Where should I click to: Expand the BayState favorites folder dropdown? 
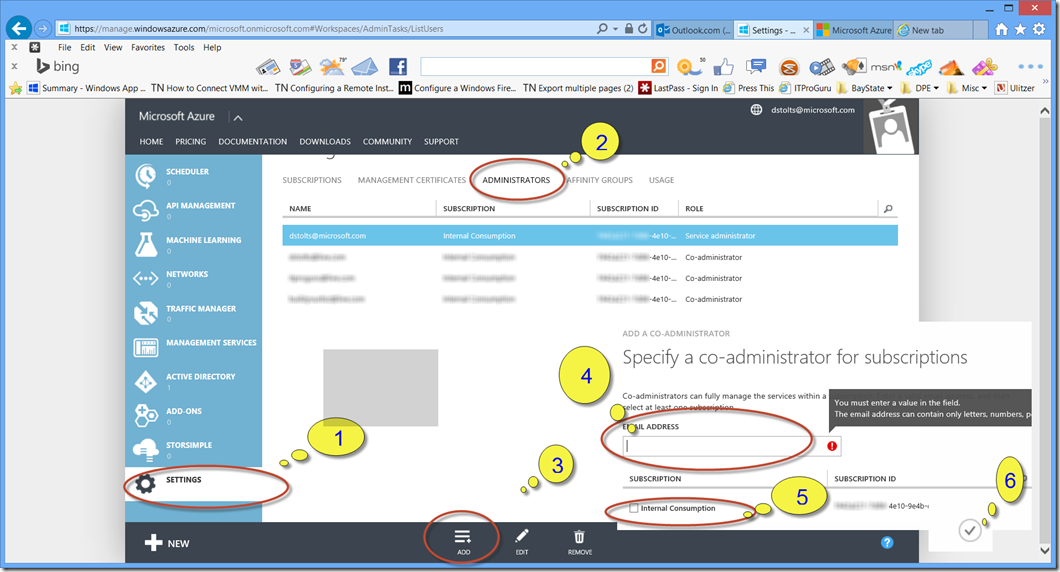point(890,88)
